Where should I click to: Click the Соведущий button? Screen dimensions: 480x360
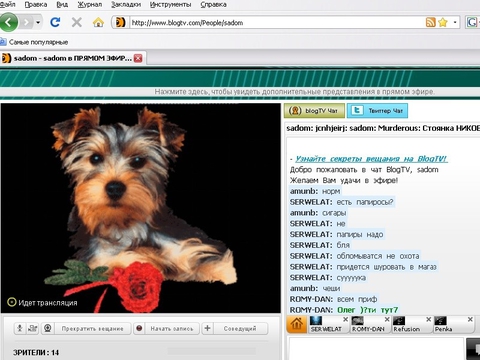(240, 329)
